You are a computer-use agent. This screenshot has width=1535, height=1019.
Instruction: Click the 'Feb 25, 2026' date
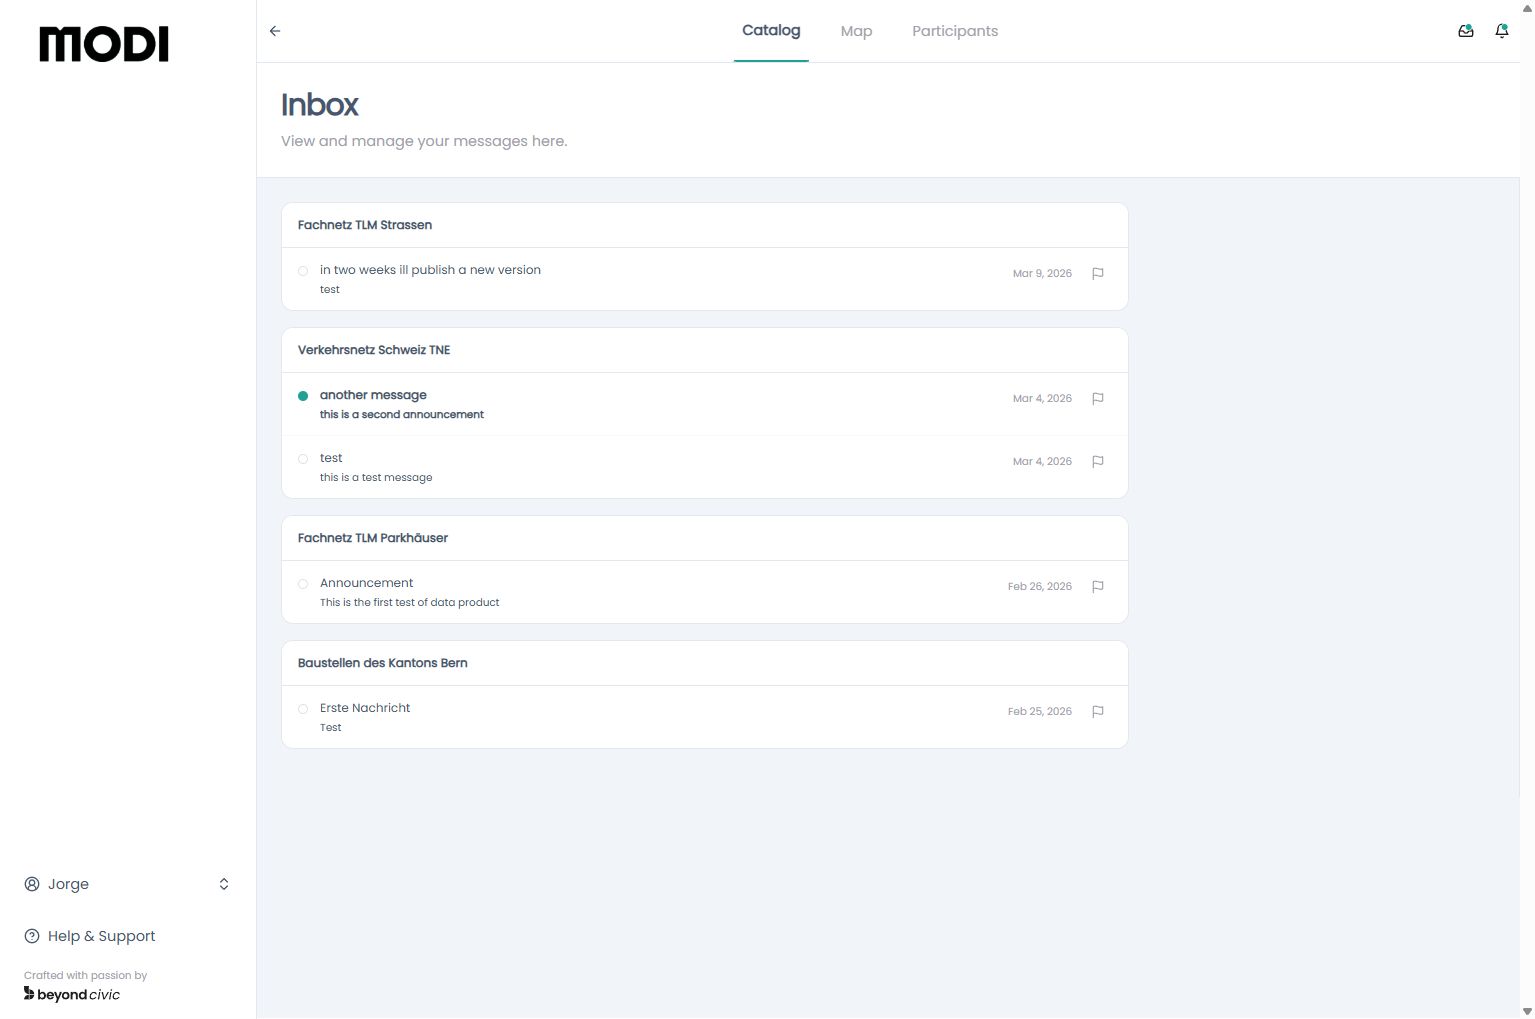(1040, 711)
